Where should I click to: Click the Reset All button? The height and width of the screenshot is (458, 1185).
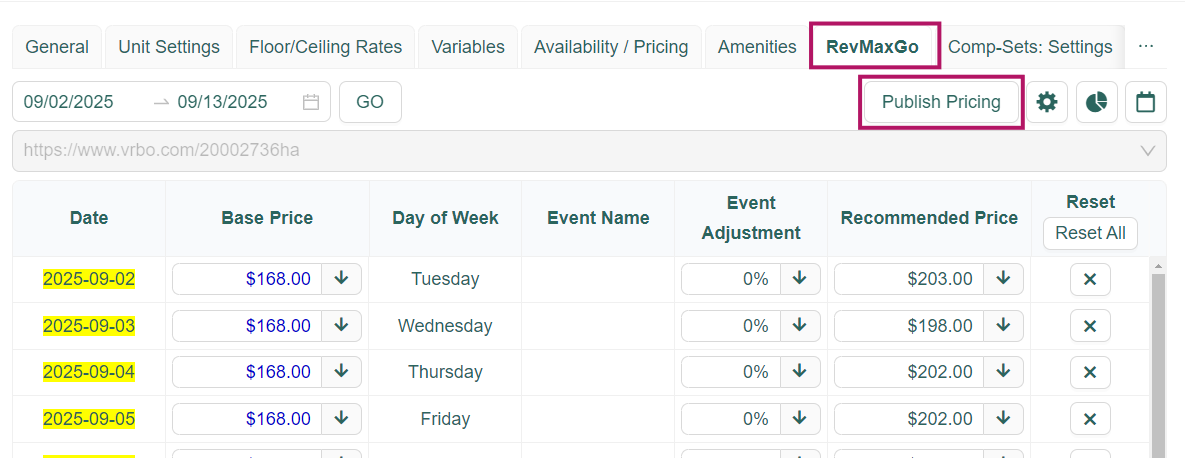(1090, 233)
